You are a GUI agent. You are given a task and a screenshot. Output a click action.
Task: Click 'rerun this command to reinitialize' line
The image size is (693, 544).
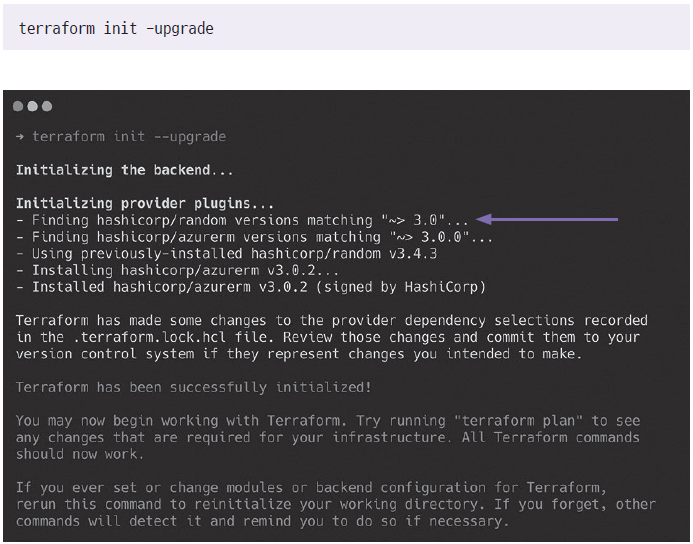click(336, 504)
